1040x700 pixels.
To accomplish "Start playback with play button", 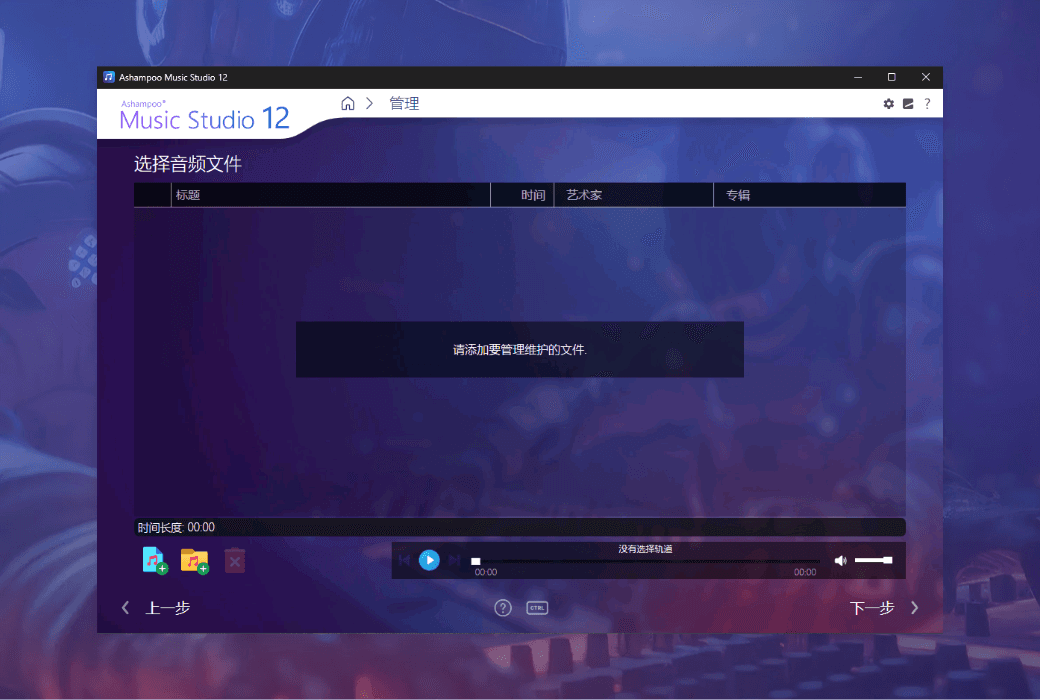I will [x=429, y=560].
